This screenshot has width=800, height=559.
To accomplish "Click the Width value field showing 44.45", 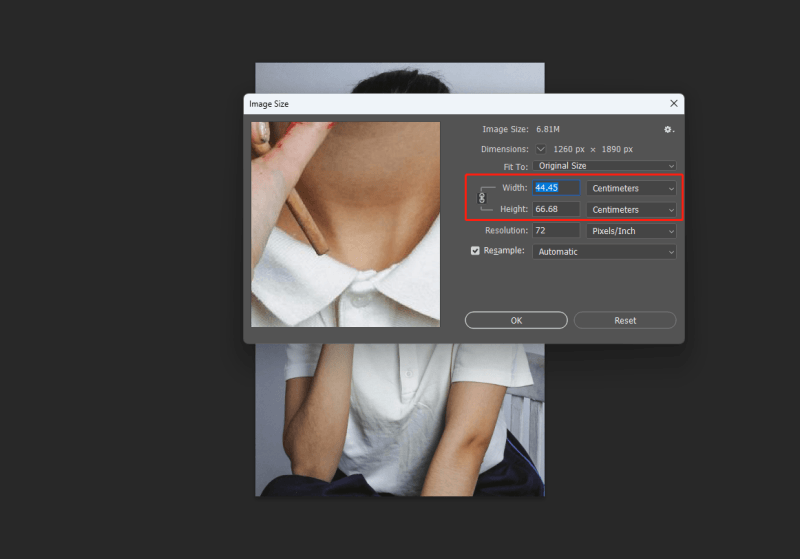I will pos(556,188).
